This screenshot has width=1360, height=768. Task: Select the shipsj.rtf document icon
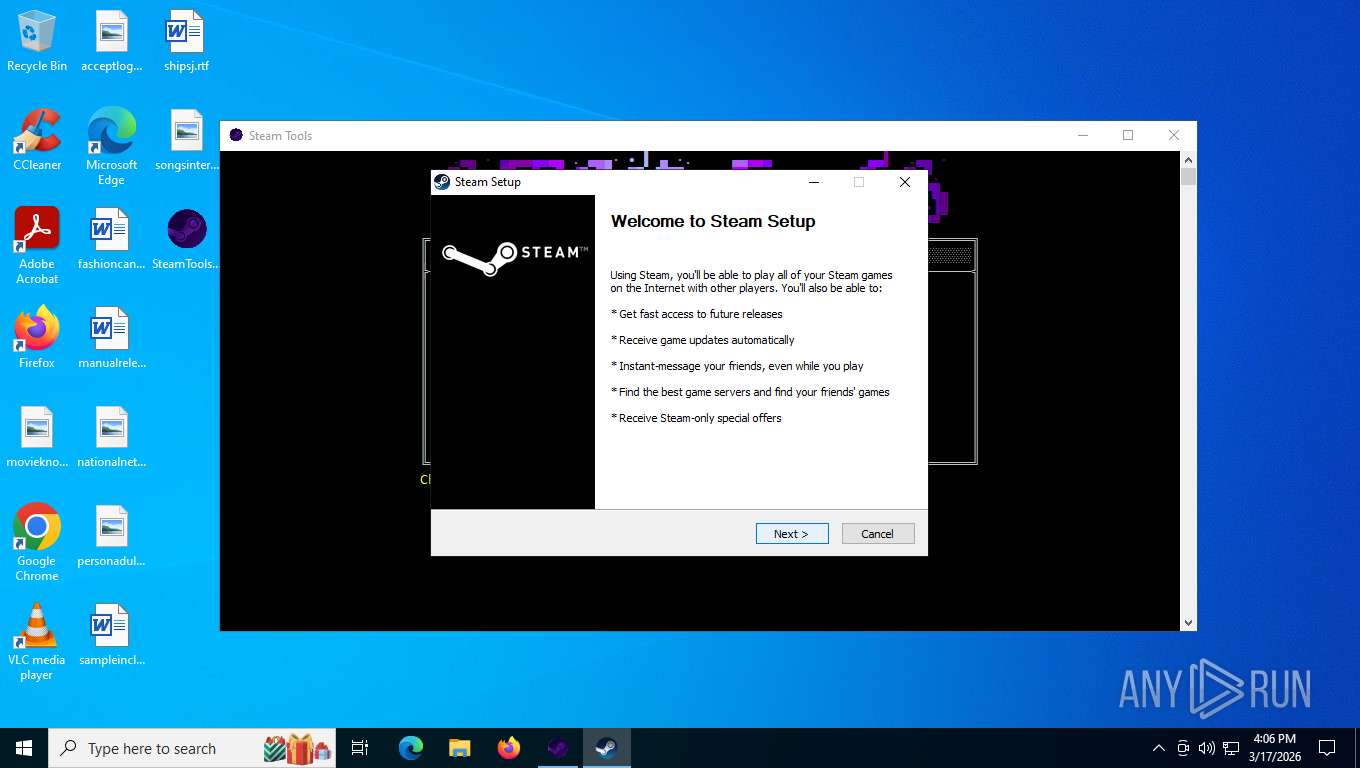tap(187, 41)
